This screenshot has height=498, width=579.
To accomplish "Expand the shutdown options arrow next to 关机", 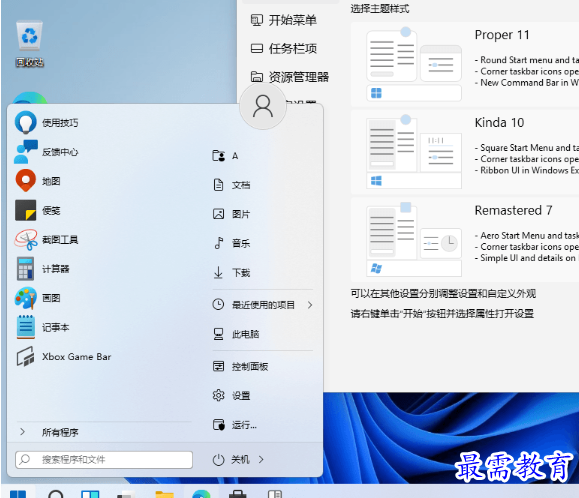I will point(261,460).
